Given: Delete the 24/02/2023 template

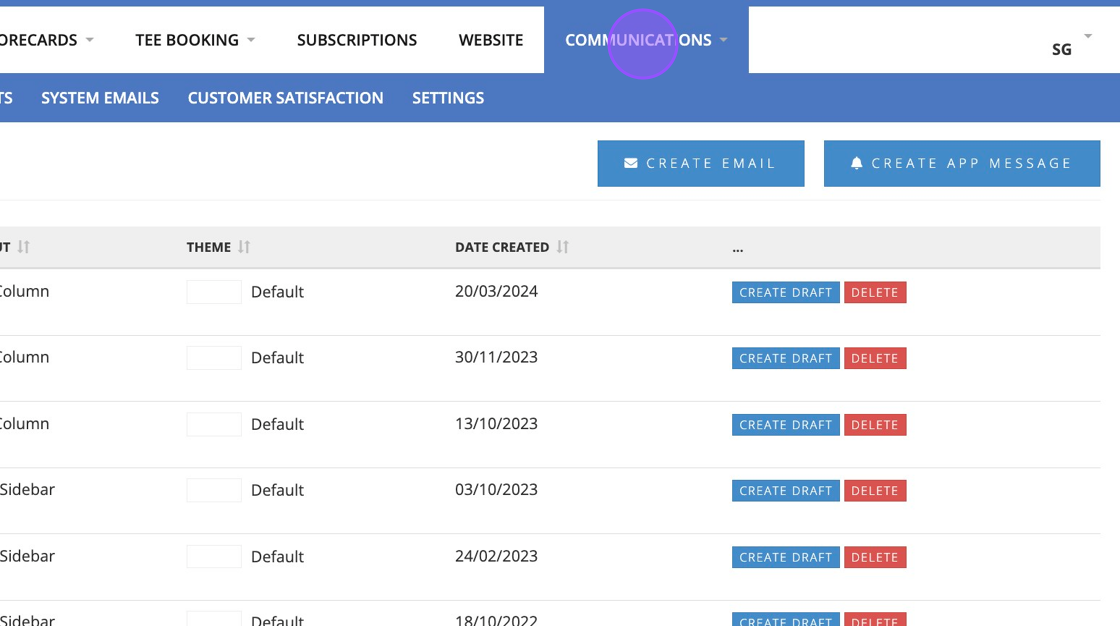Looking at the screenshot, I should tap(875, 557).
